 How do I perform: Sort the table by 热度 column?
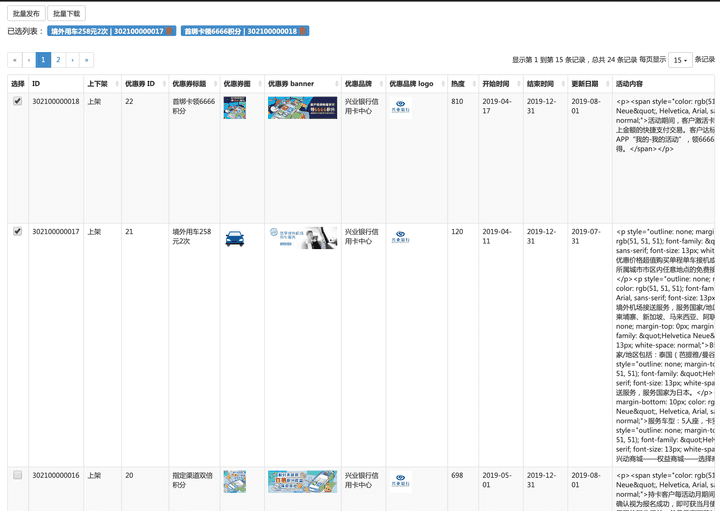click(458, 84)
